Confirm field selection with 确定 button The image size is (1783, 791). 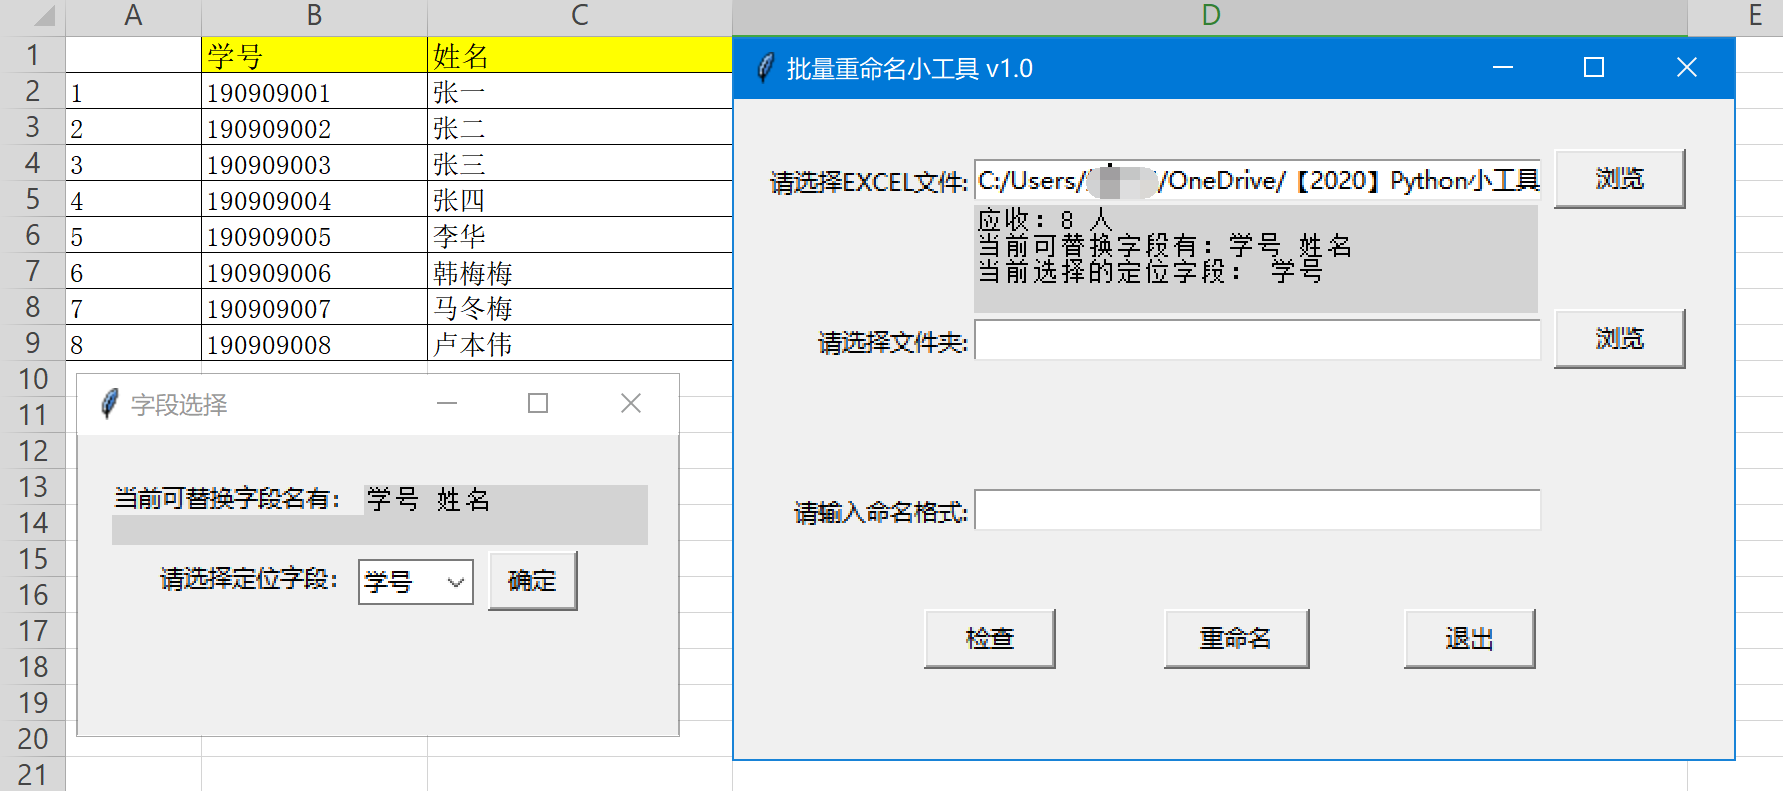coord(532,581)
